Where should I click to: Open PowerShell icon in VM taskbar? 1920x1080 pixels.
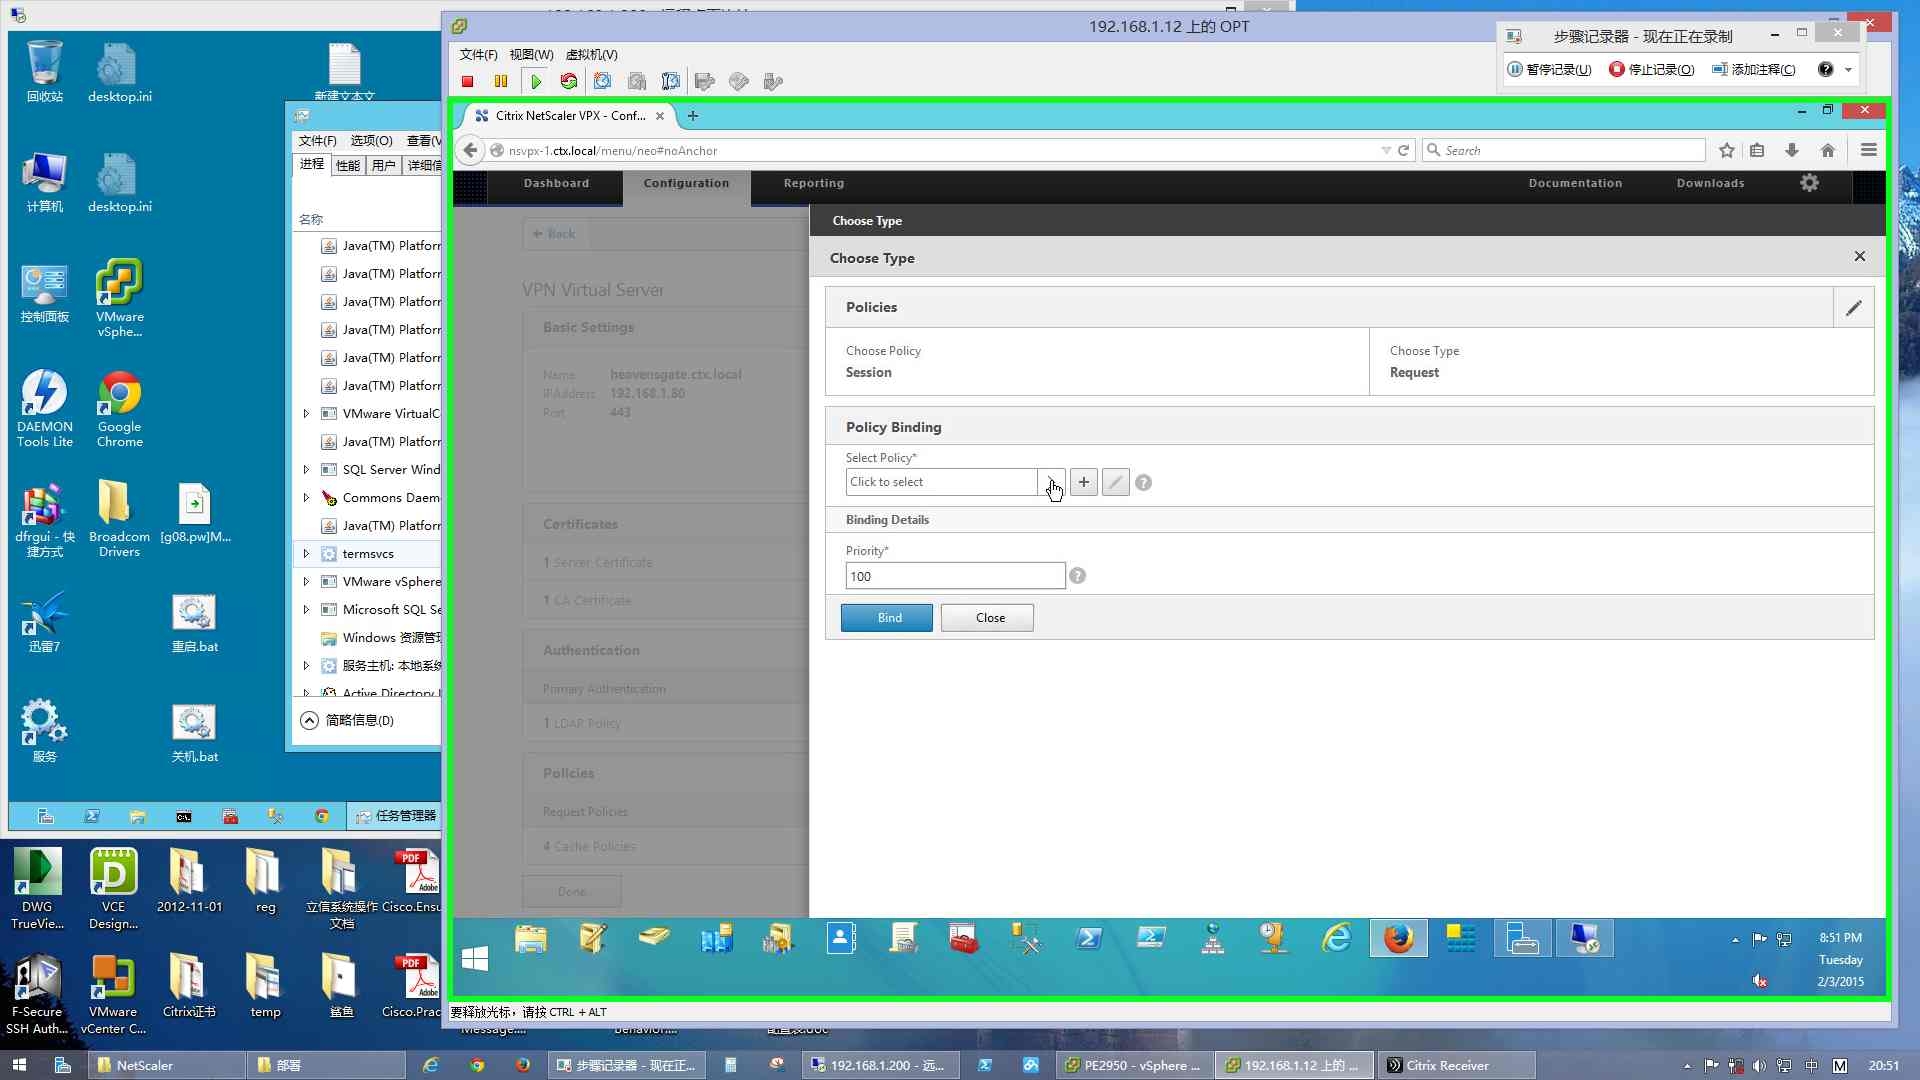pos(1088,939)
